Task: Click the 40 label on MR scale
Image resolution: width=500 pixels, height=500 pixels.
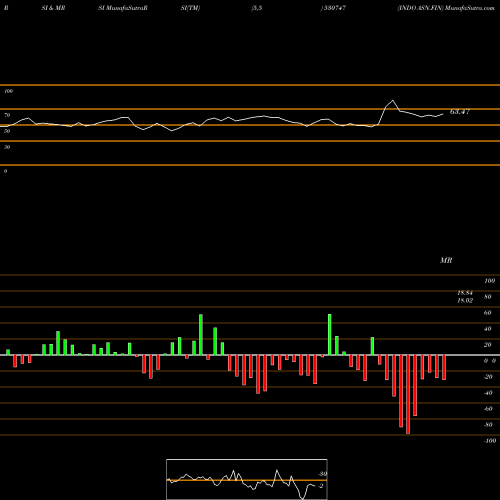Action: (488, 329)
